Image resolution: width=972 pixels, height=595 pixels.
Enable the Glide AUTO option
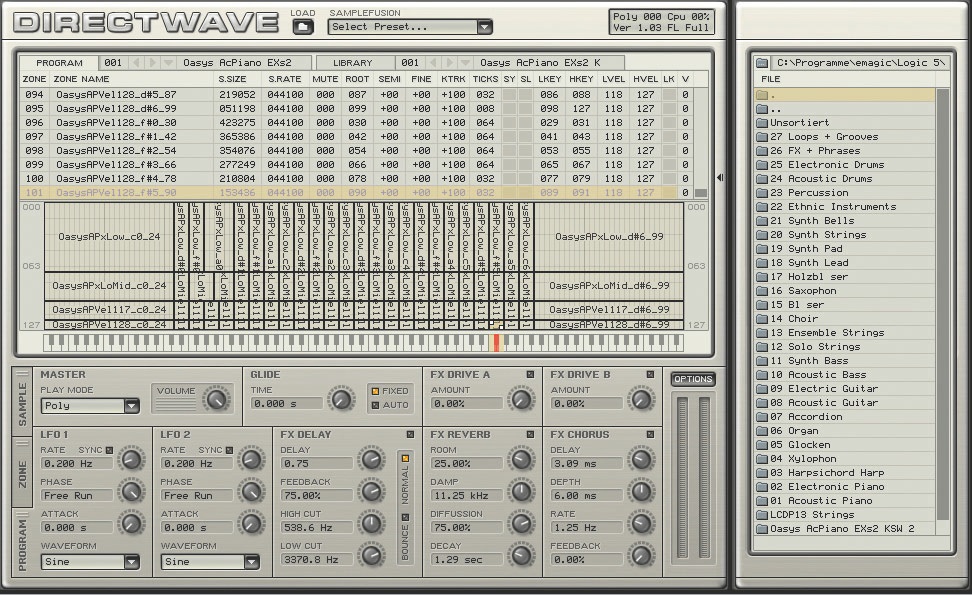375,405
